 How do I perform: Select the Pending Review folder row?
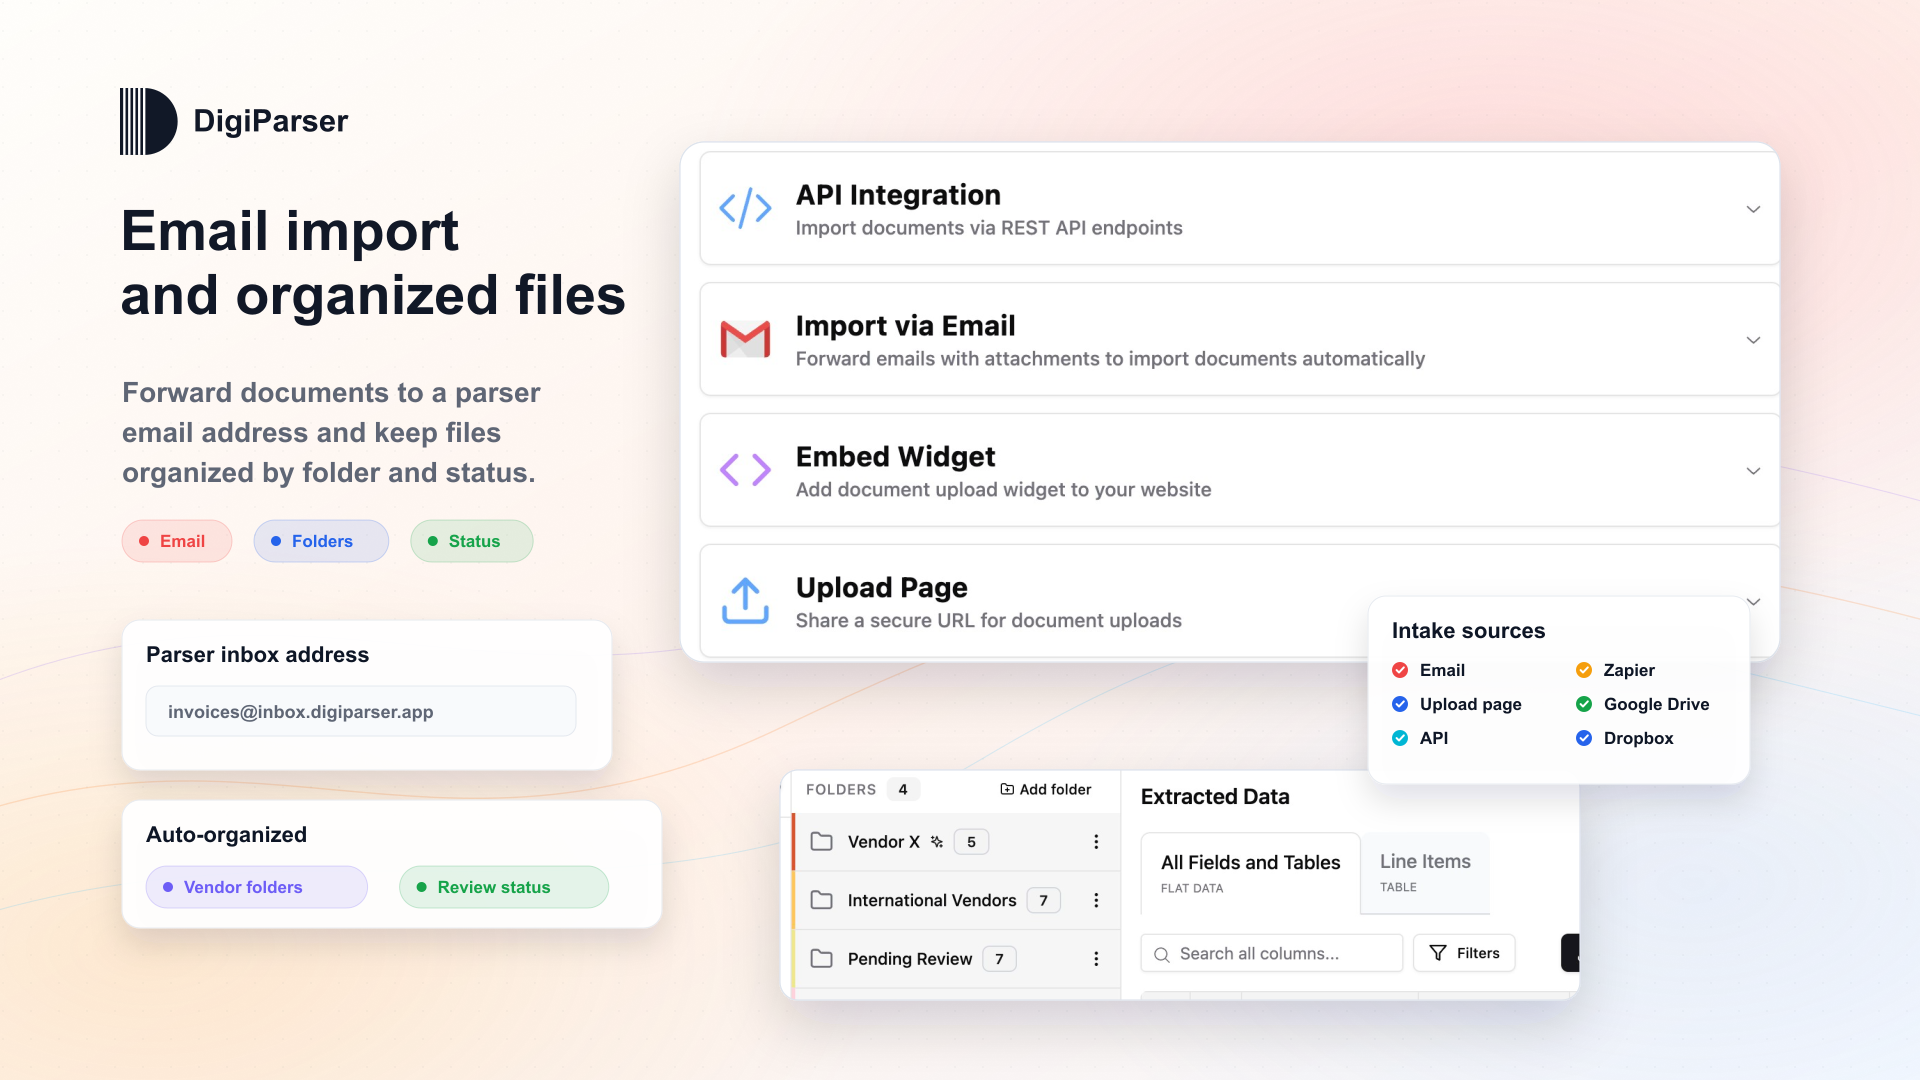957,959
